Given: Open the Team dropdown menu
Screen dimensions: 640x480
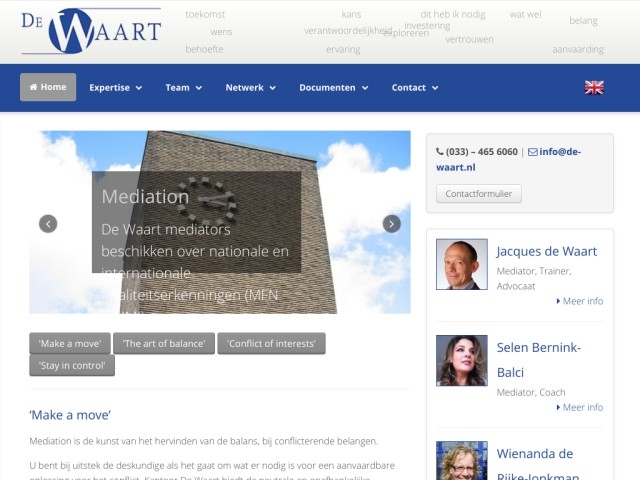Looking at the screenshot, I should coord(183,88).
